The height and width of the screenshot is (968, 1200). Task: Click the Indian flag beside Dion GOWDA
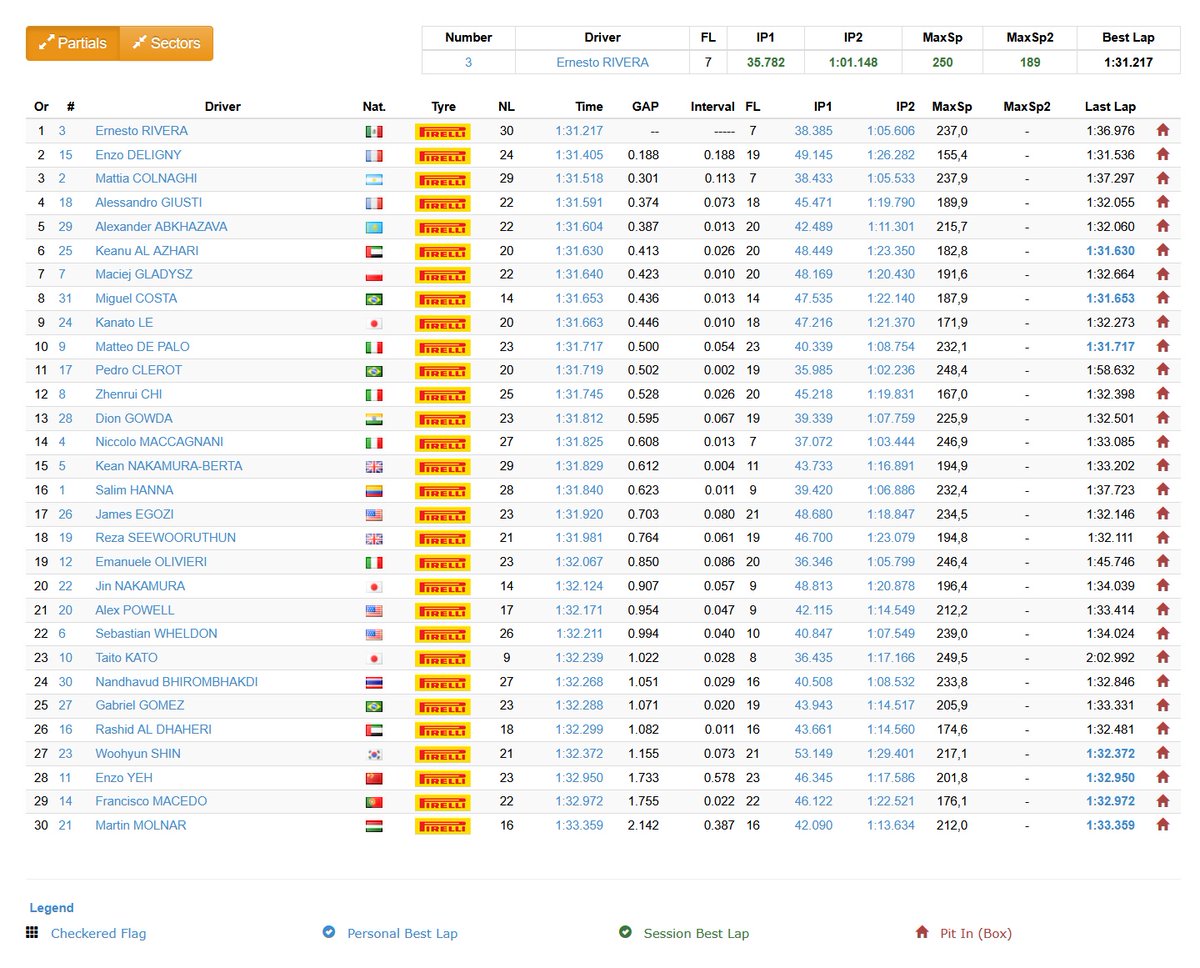[x=374, y=419]
